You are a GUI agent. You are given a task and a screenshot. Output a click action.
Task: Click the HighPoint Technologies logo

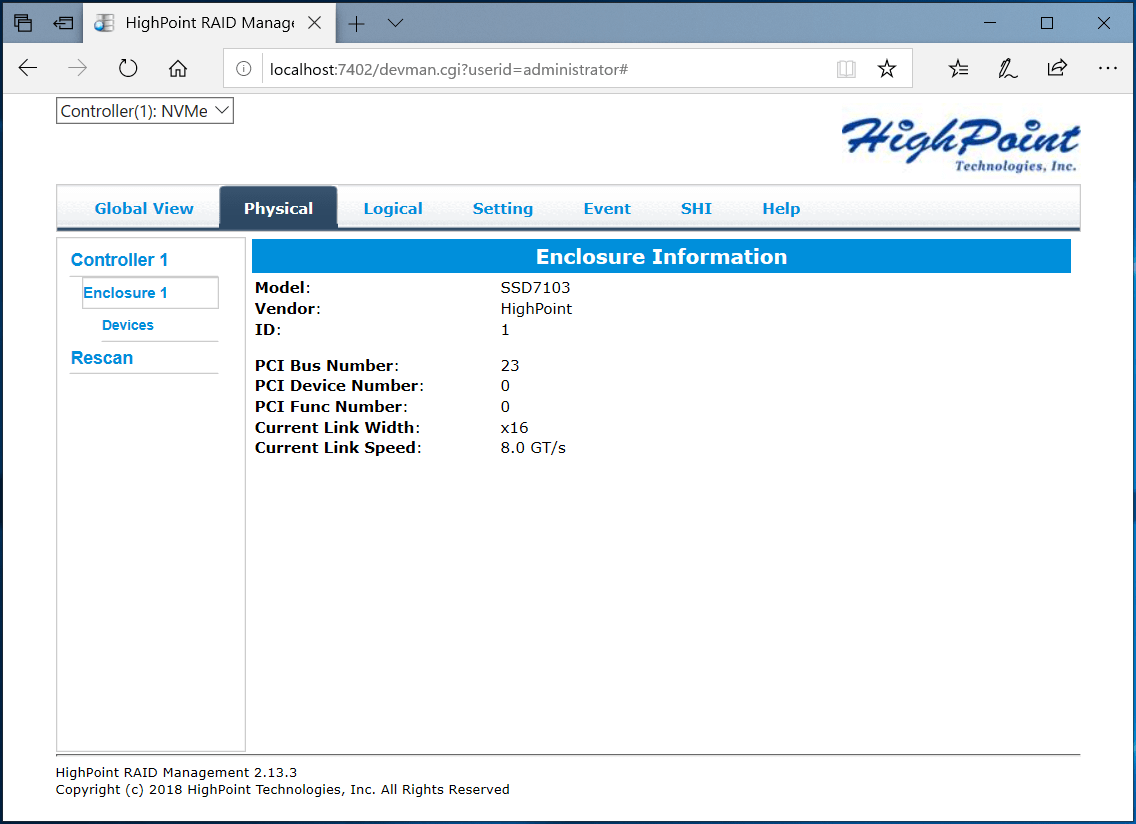click(x=959, y=144)
